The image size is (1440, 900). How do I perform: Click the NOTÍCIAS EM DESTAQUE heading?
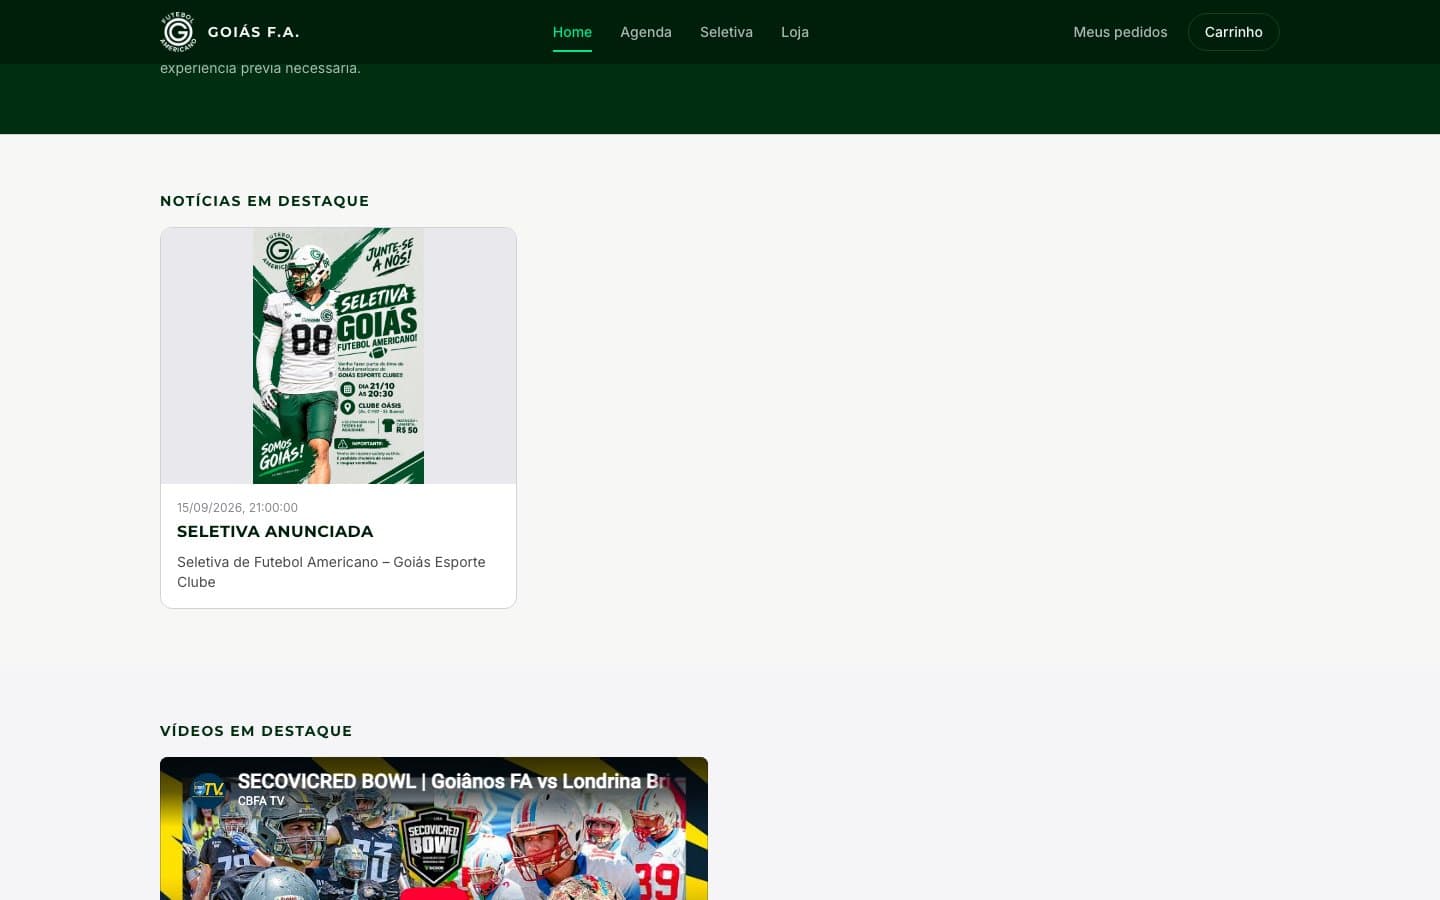tap(265, 201)
